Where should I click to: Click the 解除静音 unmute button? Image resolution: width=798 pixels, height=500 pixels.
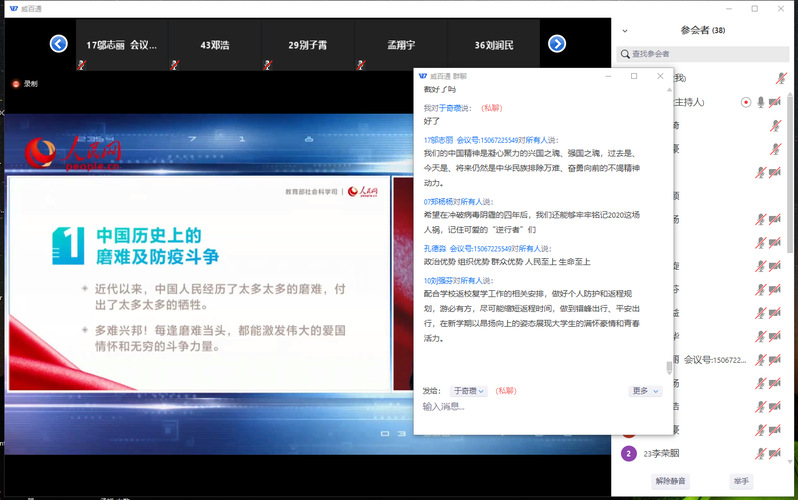click(669, 482)
